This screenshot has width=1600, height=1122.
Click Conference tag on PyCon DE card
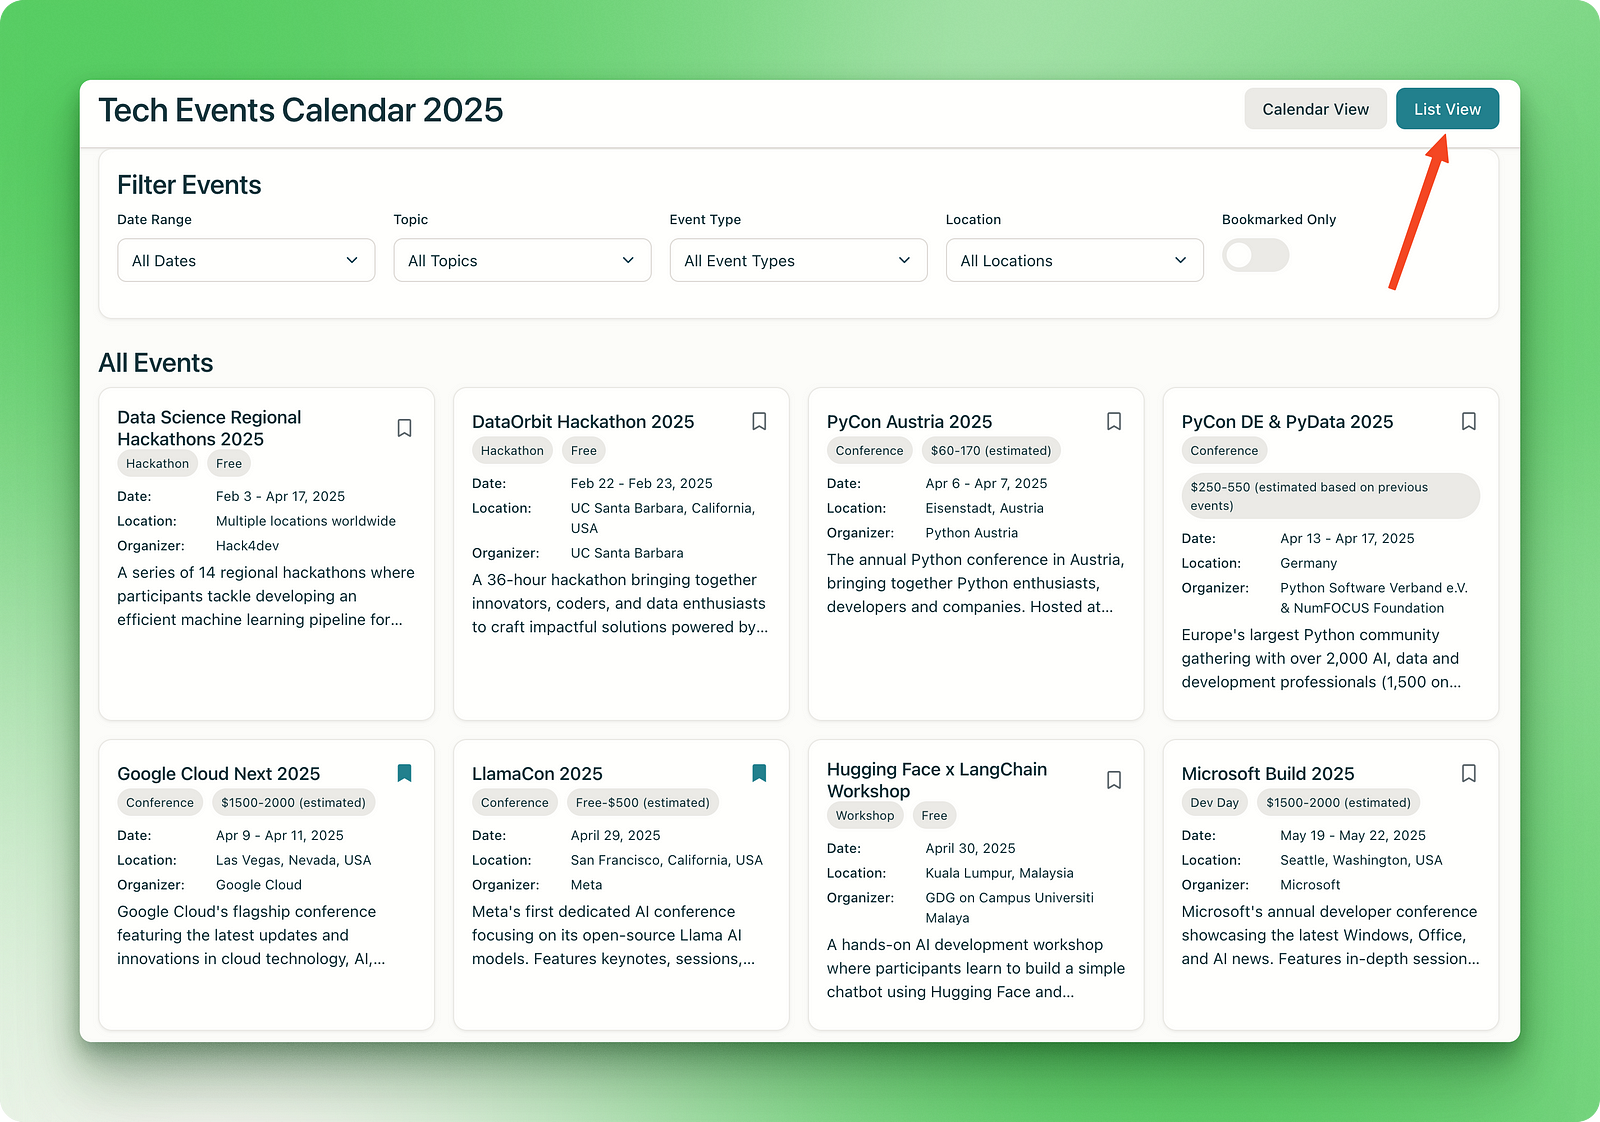point(1224,451)
